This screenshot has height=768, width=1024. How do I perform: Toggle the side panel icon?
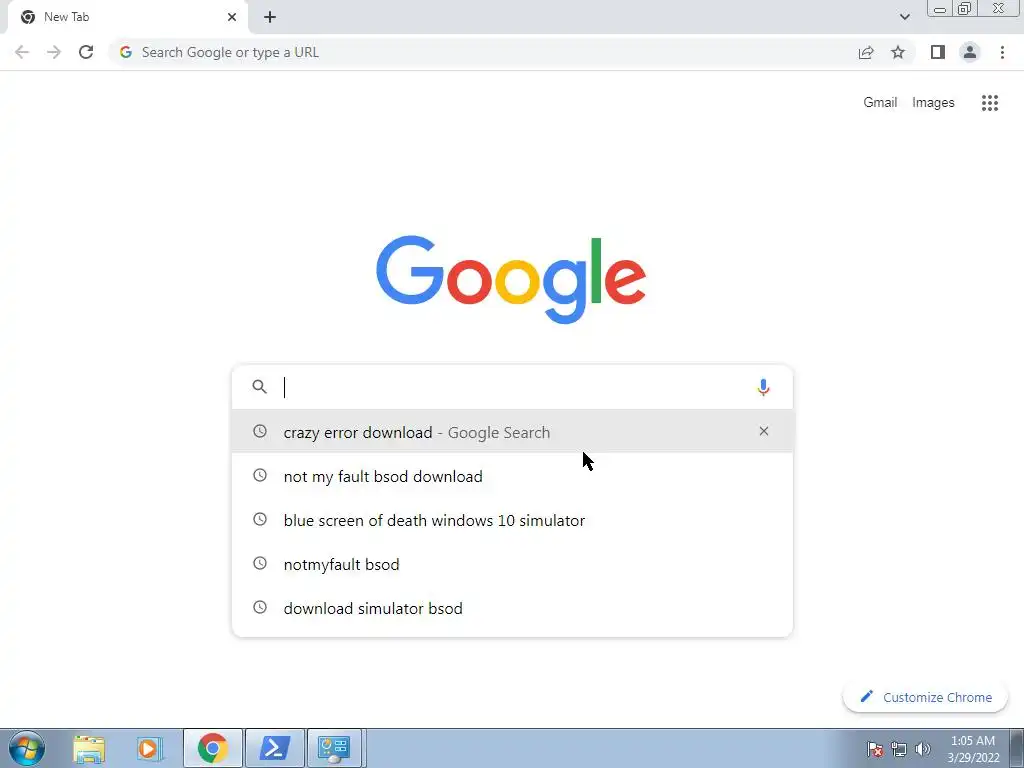coord(938,52)
